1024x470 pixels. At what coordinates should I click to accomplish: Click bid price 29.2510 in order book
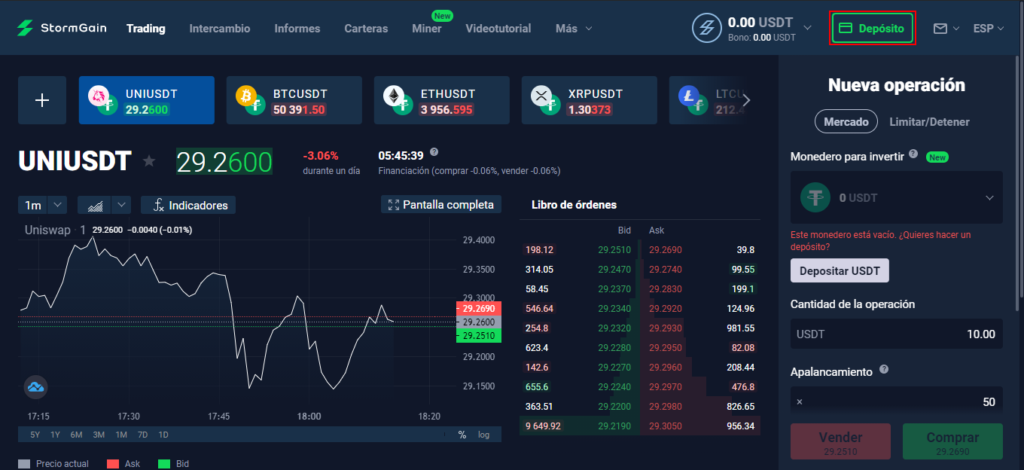click(614, 250)
